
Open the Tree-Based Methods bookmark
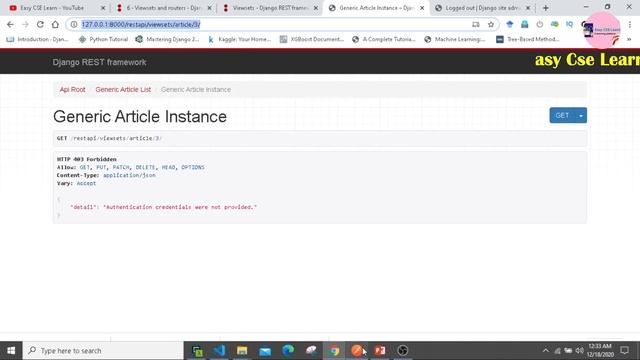pos(528,39)
